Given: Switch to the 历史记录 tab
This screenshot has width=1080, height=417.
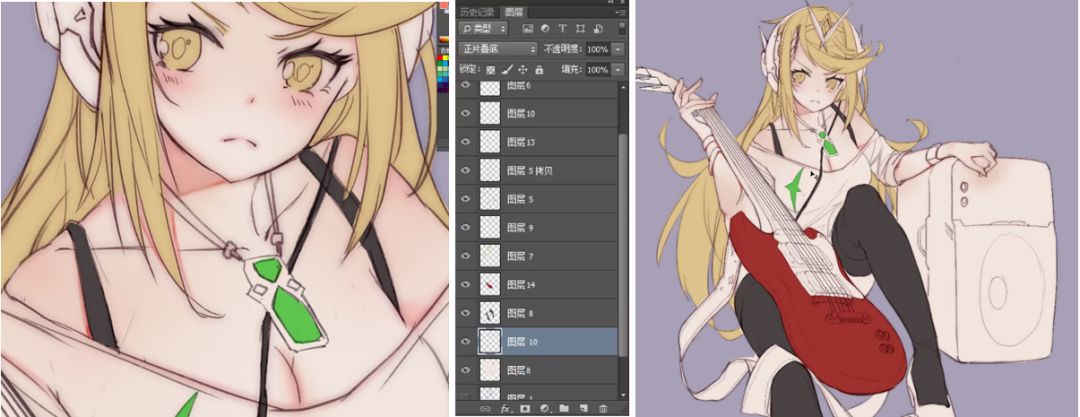Looking at the screenshot, I should tap(478, 12).
